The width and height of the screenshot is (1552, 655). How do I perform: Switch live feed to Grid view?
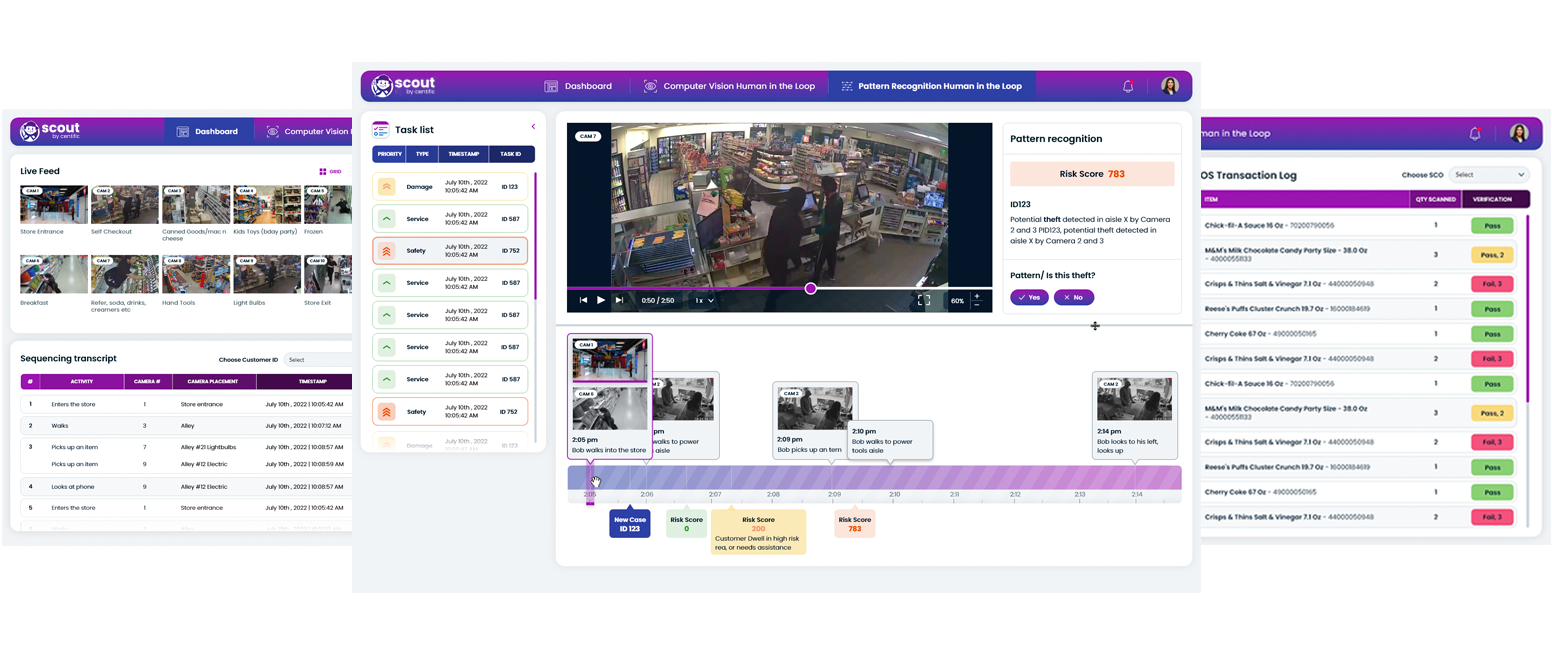tap(330, 172)
